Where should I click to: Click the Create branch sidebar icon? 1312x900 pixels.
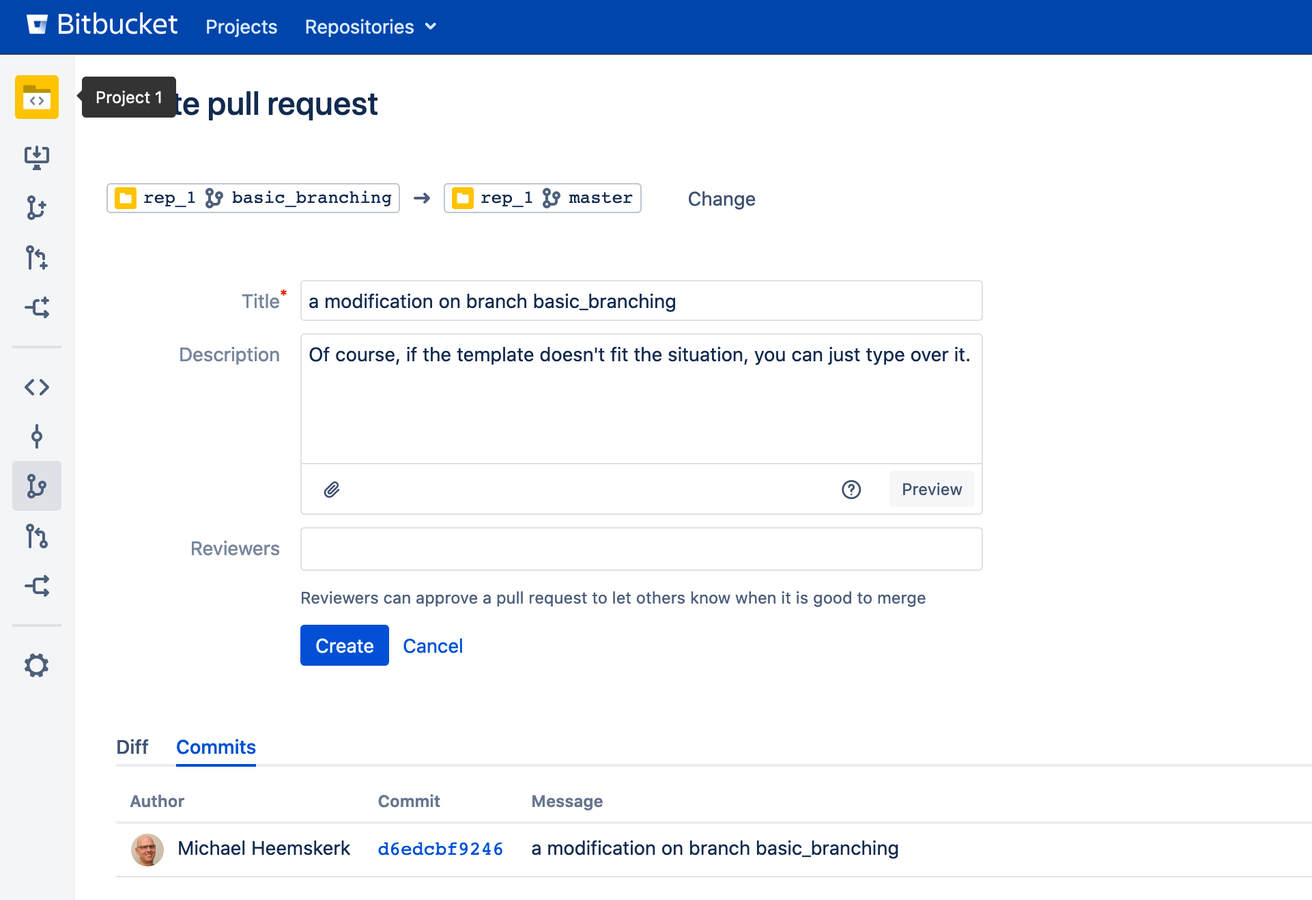(x=37, y=207)
